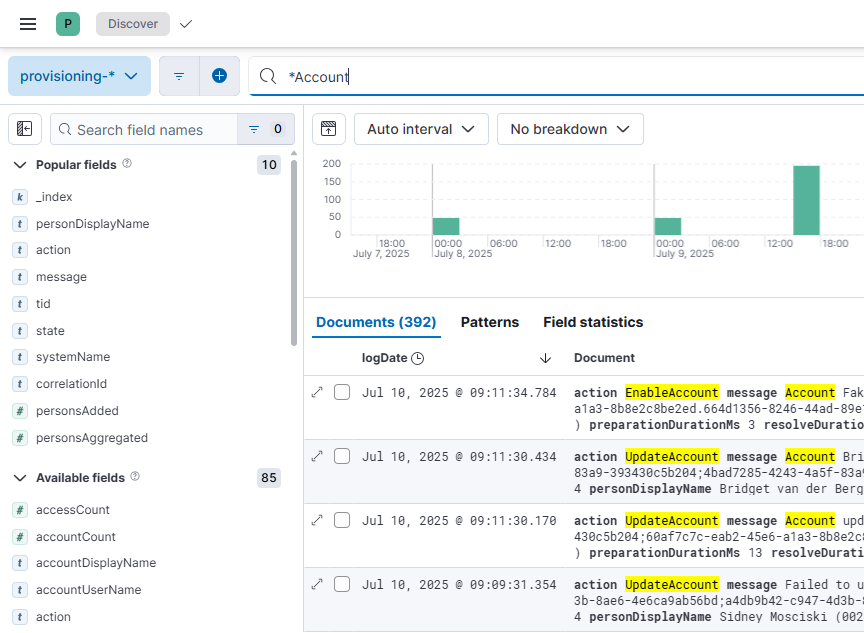Screen dimensions: 864x633
Task: Open the provisioning-* data view dropdown
Action: 79,76
